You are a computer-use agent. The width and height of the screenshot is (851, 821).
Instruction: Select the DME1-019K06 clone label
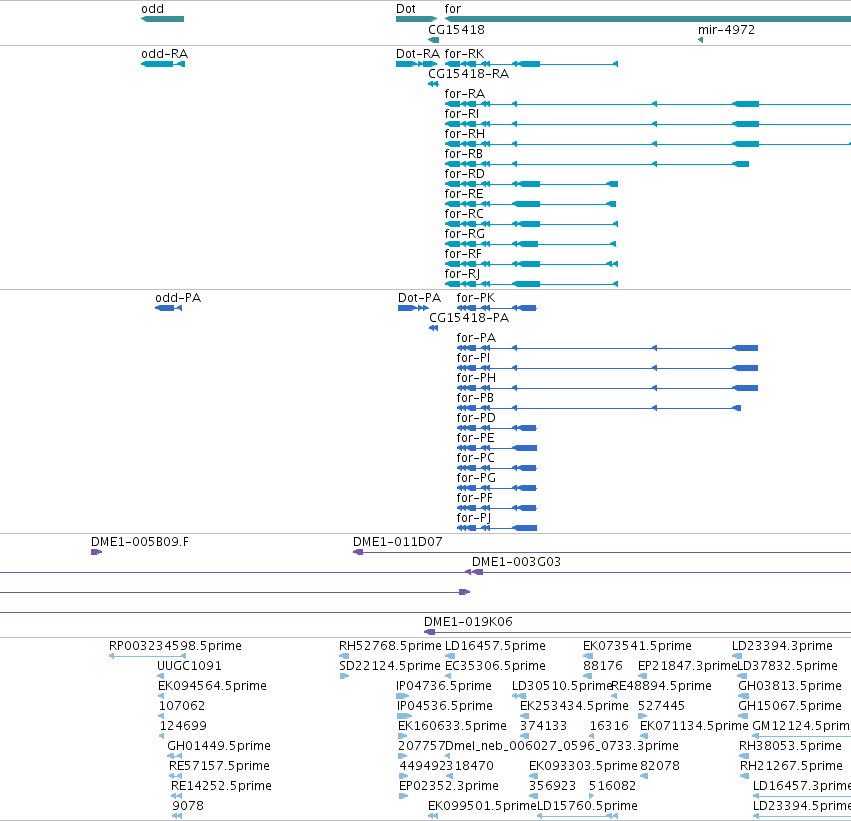click(x=468, y=622)
